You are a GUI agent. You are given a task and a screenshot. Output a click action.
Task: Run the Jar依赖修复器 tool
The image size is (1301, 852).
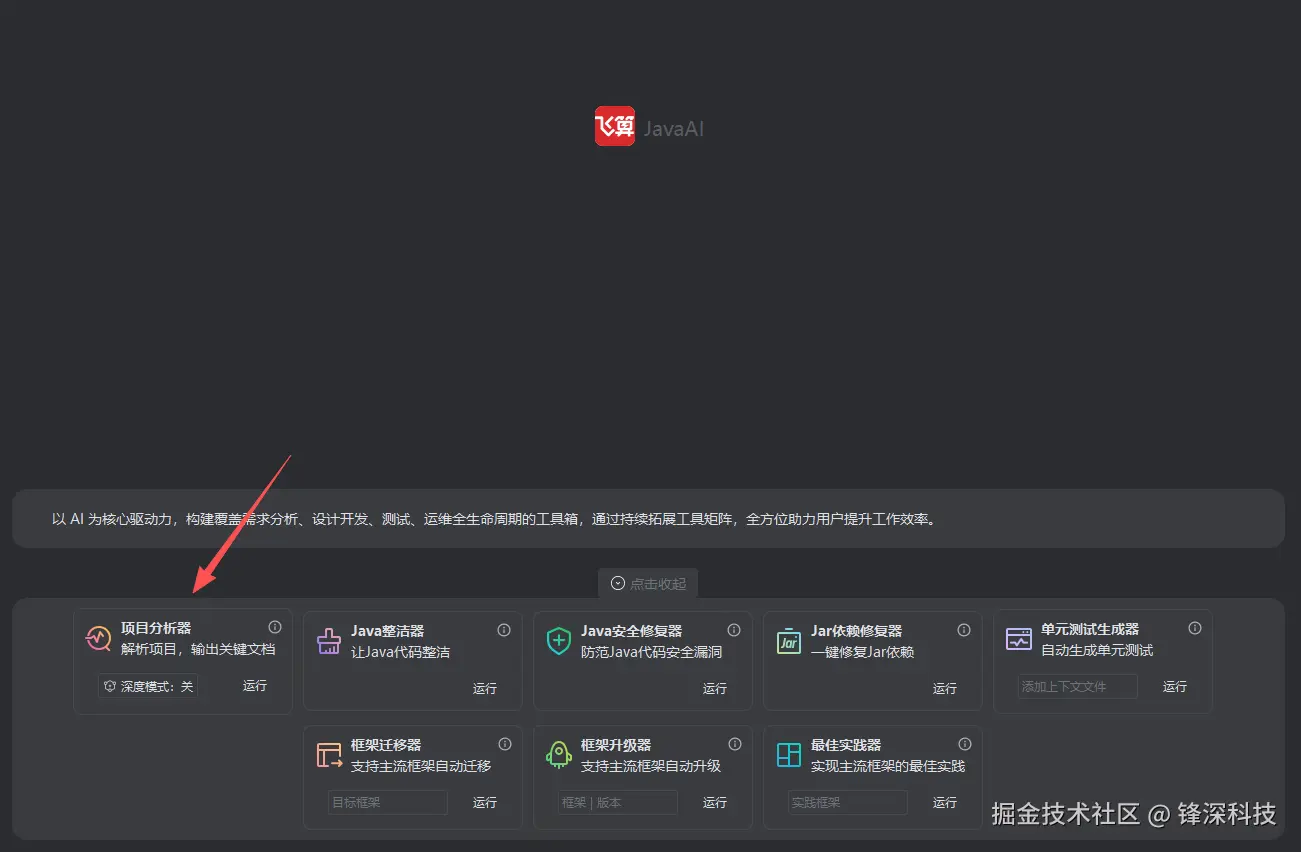945,688
